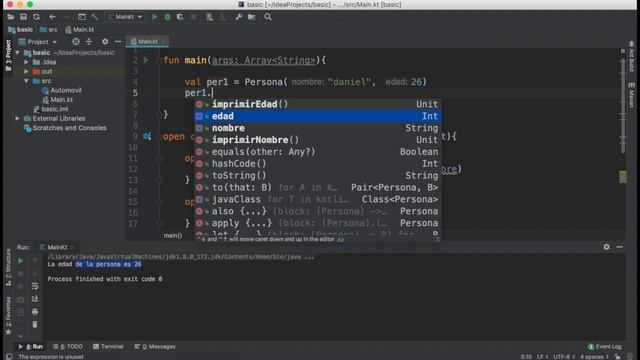This screenshot has height=360, width=640.
Task: Click the Run with Coverage icon
Action: point(180,17)
